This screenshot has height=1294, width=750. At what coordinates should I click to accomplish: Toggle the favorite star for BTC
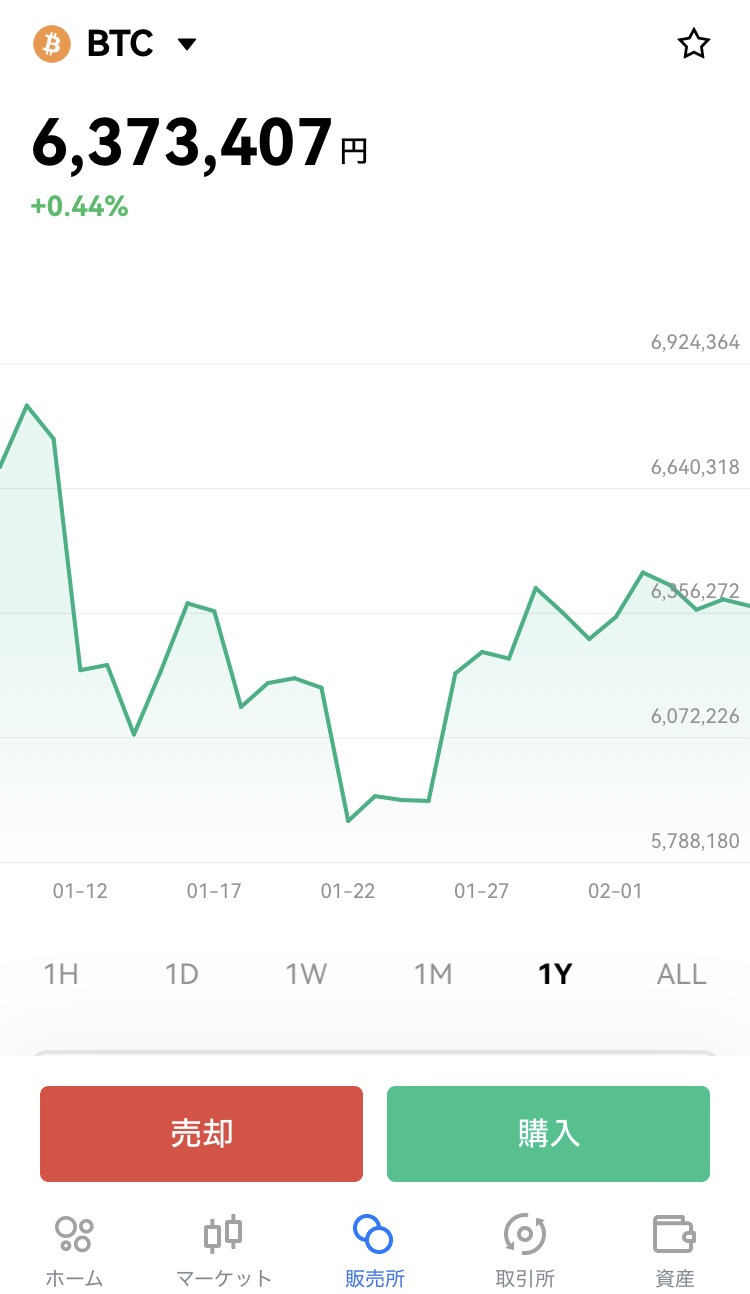pos(693,44)
